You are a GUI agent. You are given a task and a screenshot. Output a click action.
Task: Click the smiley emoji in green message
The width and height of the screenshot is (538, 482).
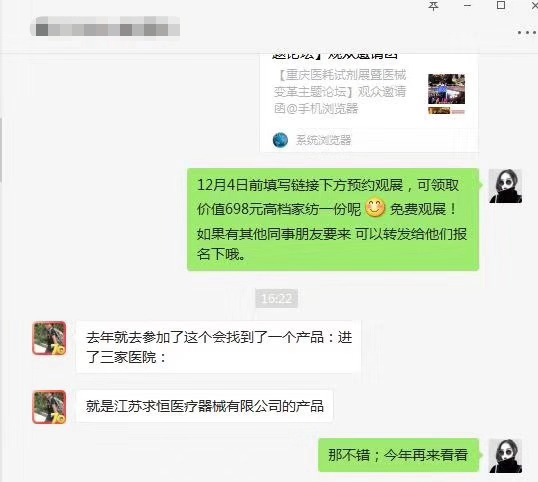(x=375, y=208)
